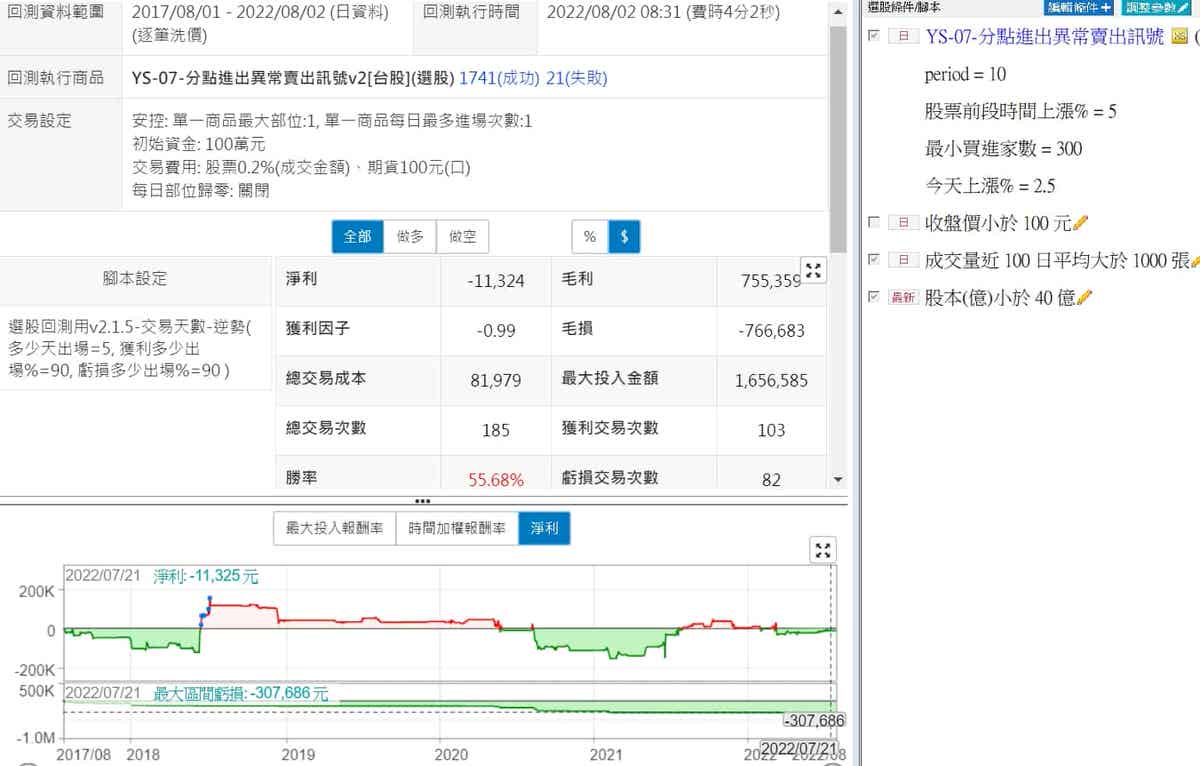Viewport: 1200px width, 766px height.
Task: Expand the profit chart to fullscreen
Action: [822, 550]
